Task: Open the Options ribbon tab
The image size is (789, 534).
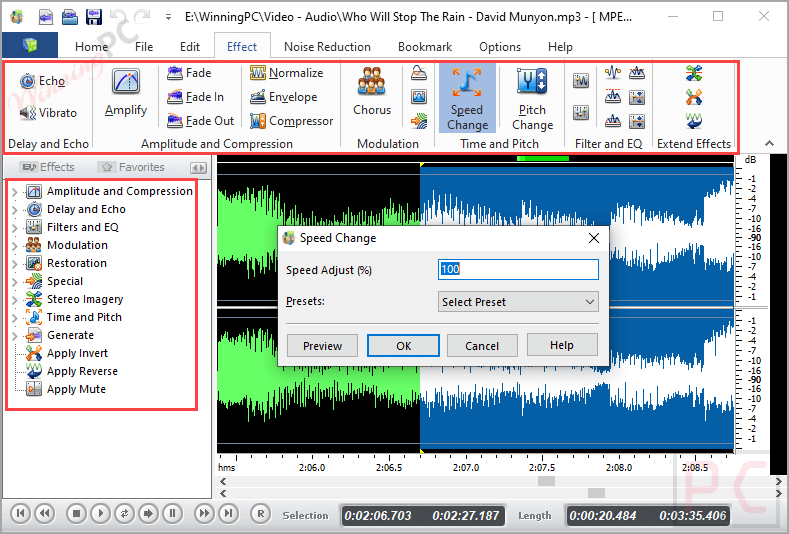Action: click(x=500, y=46)
